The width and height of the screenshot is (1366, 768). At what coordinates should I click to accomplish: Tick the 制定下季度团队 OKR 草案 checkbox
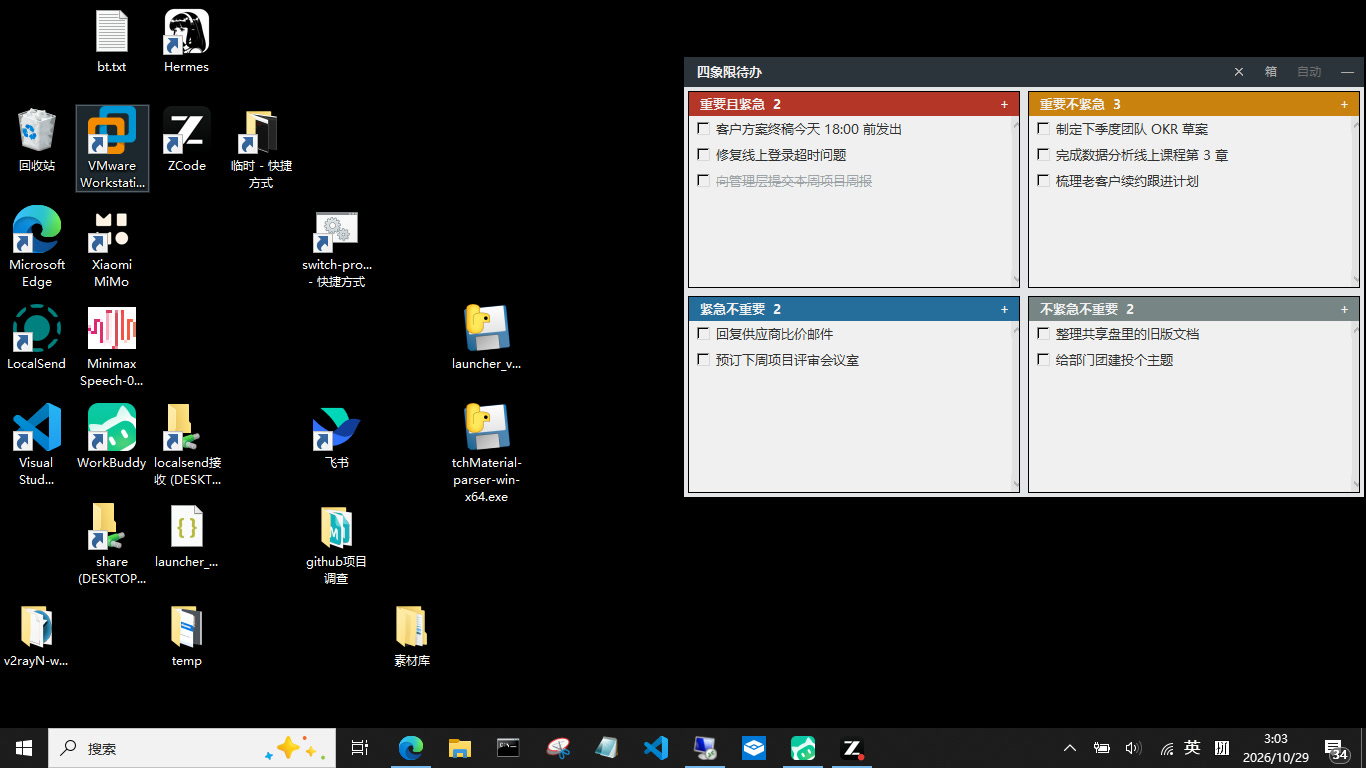tap(1044, 129)
